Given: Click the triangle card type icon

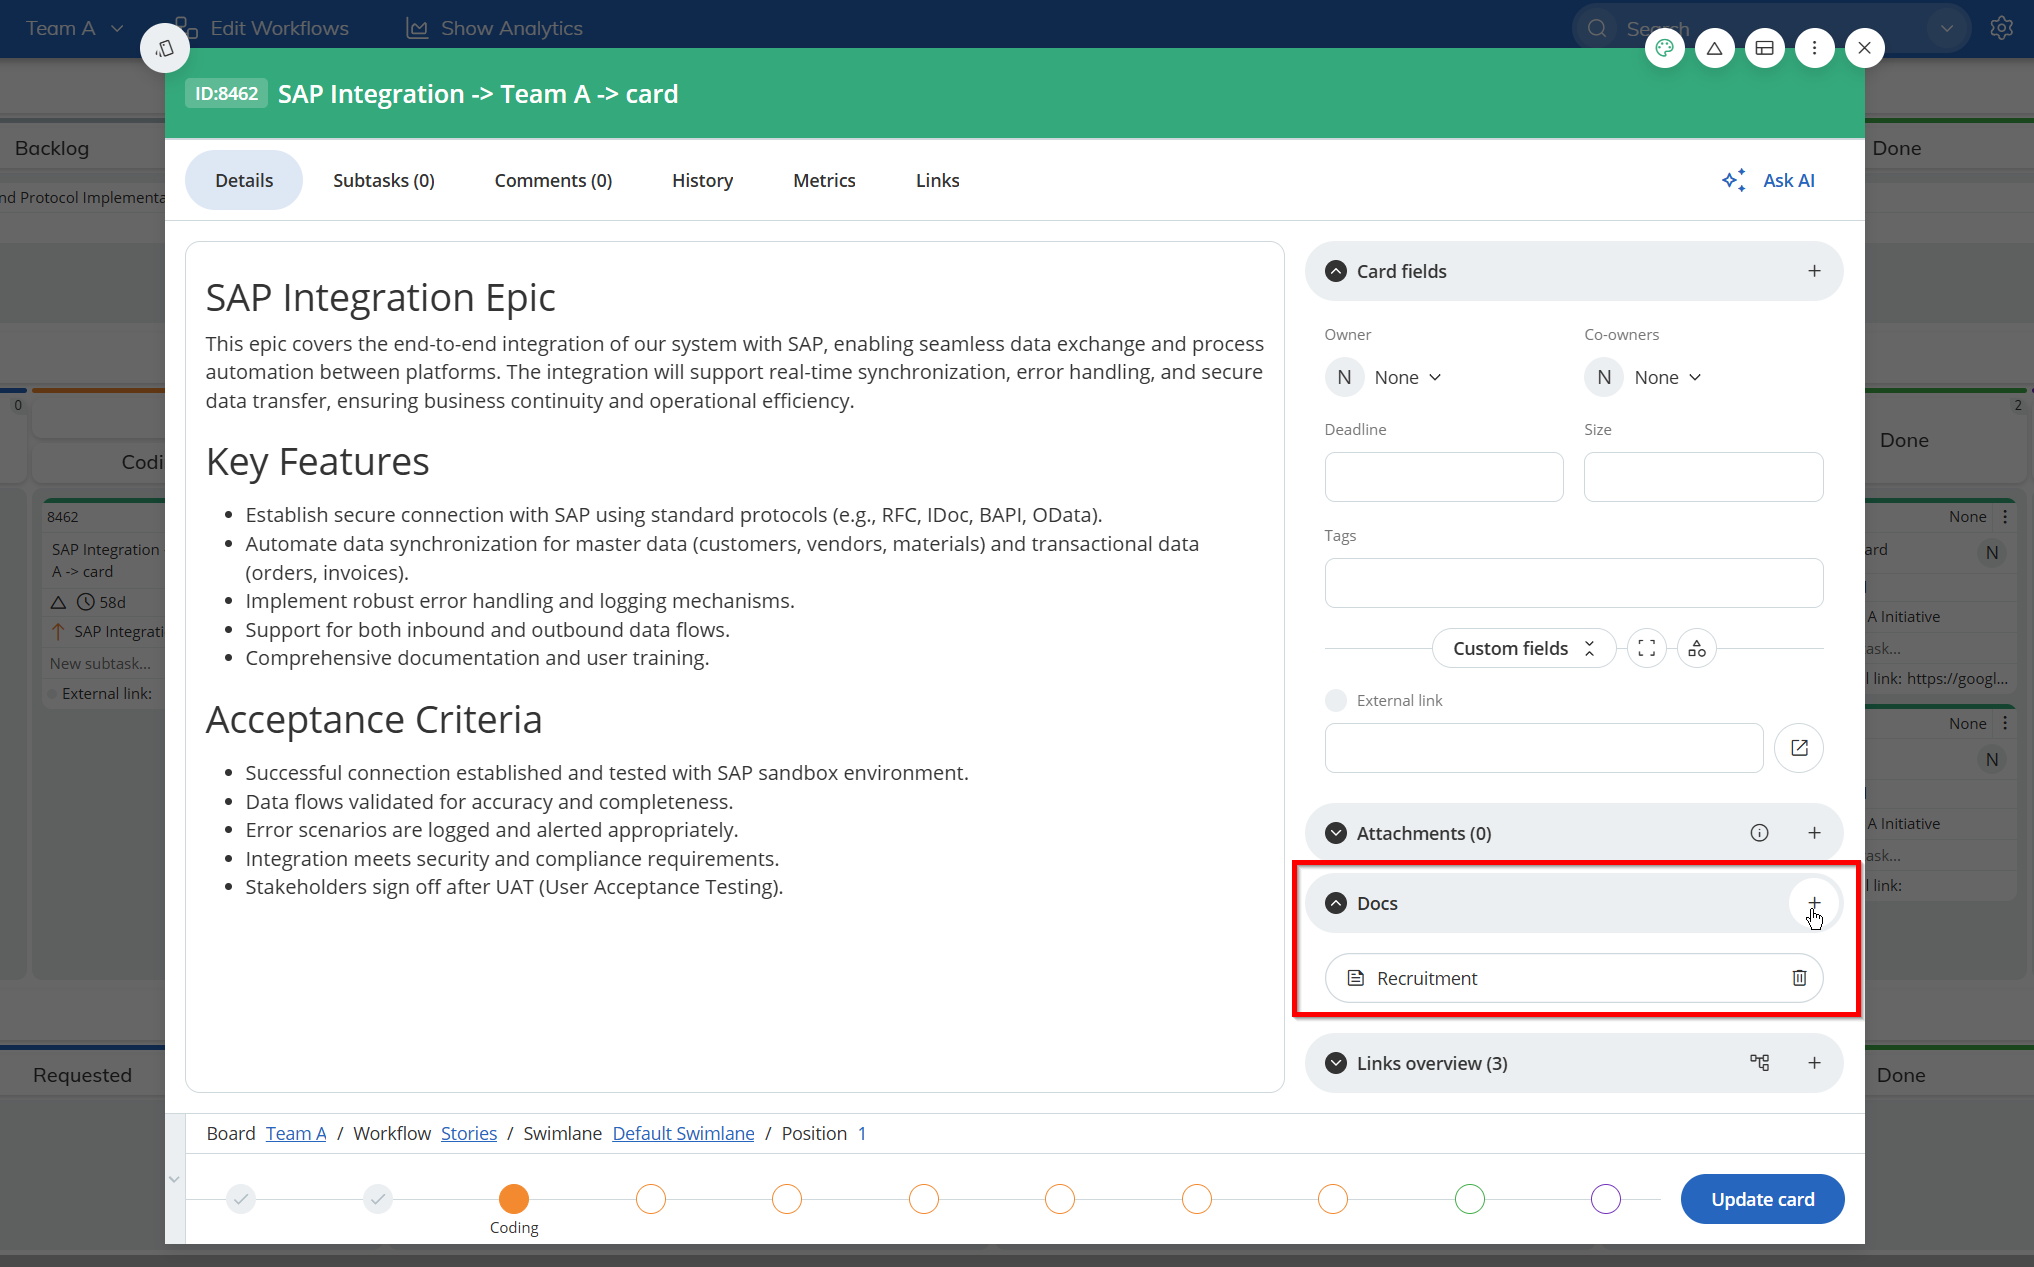Looking at the screenshot, I should 1714,48.
